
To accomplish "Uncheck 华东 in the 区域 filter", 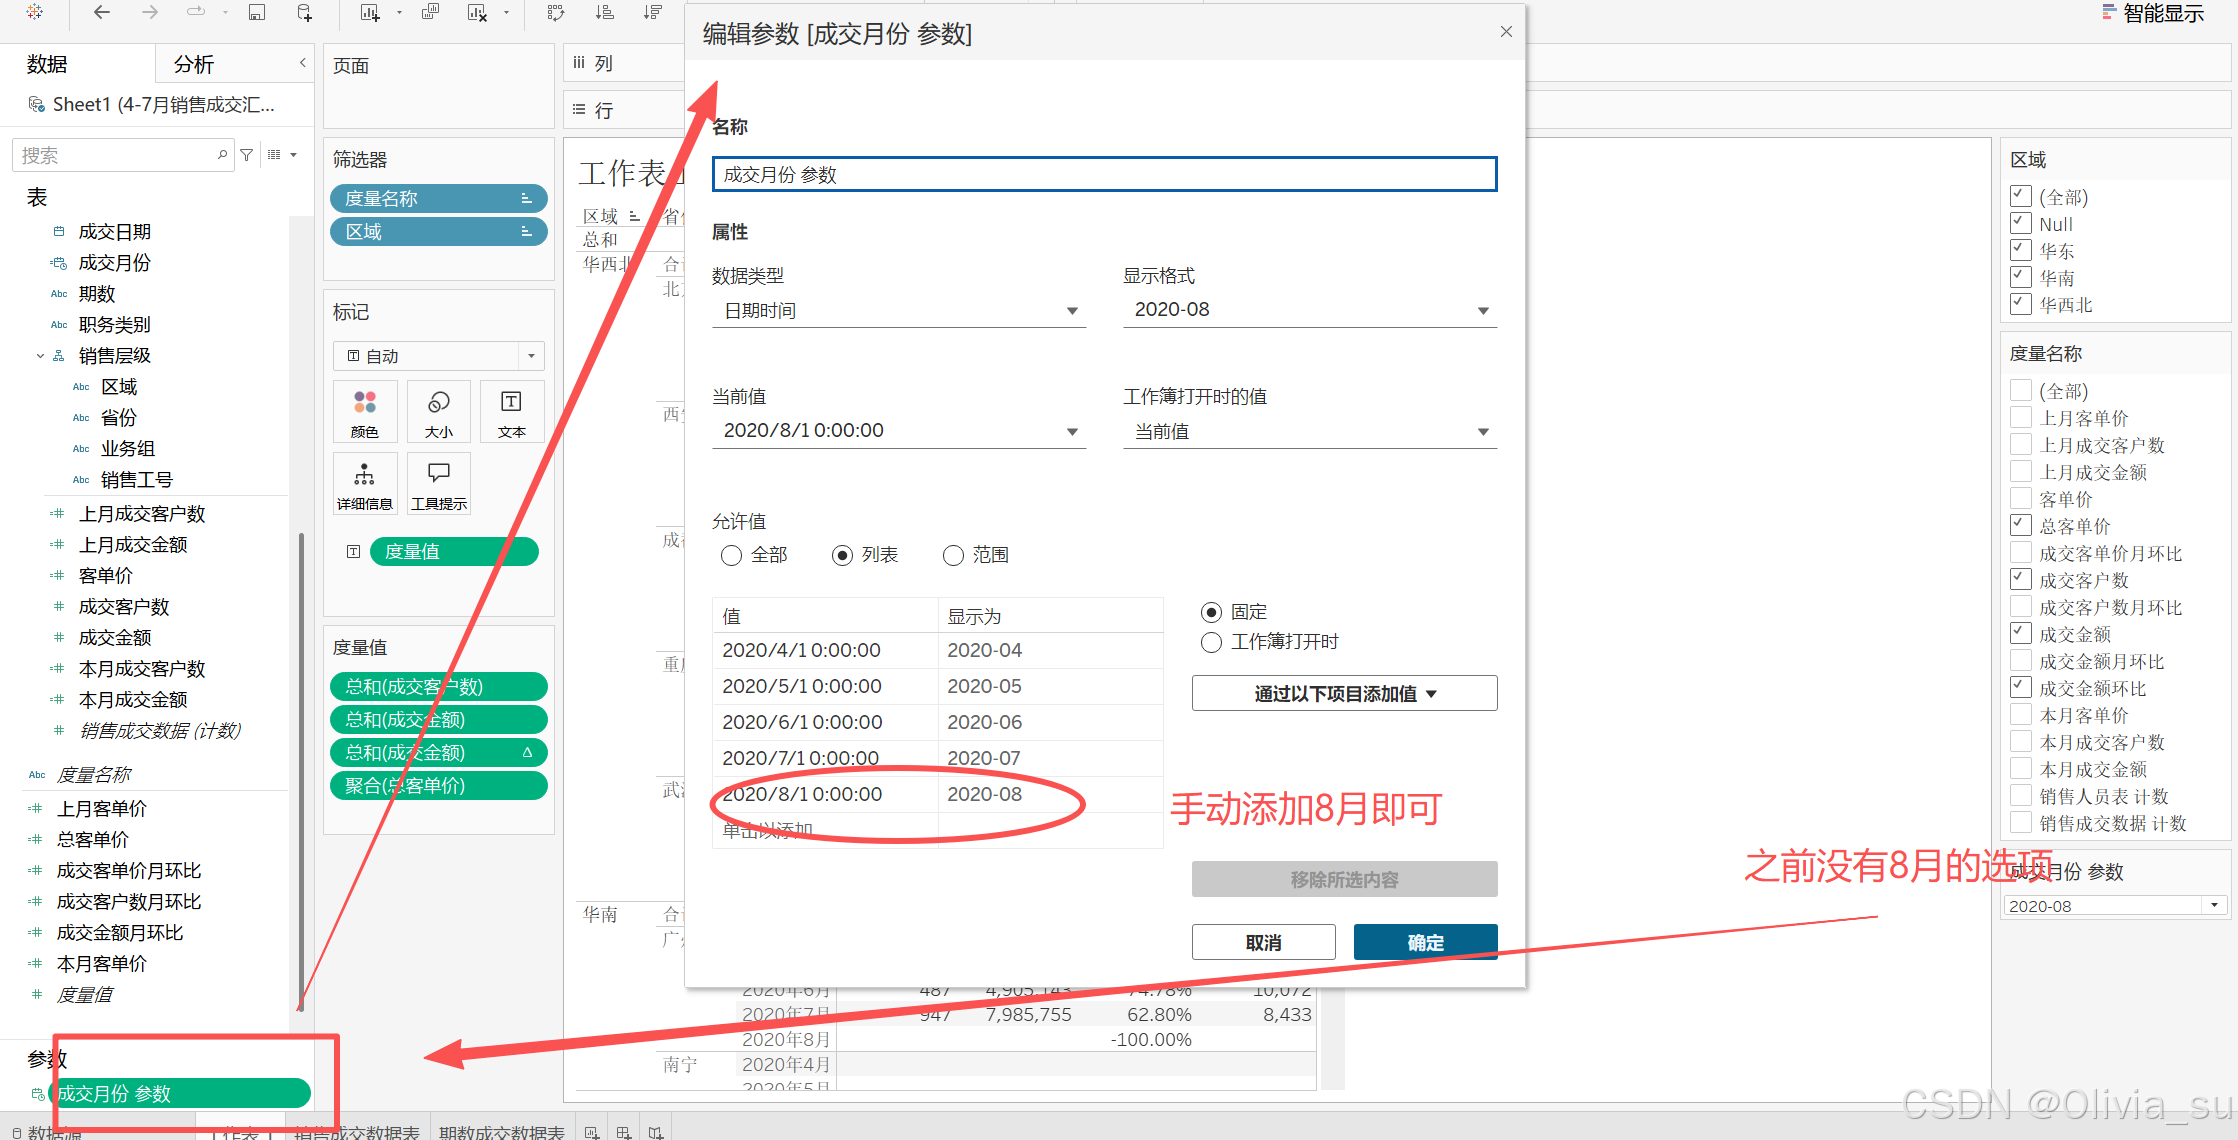I will [x=2021, y=250].
